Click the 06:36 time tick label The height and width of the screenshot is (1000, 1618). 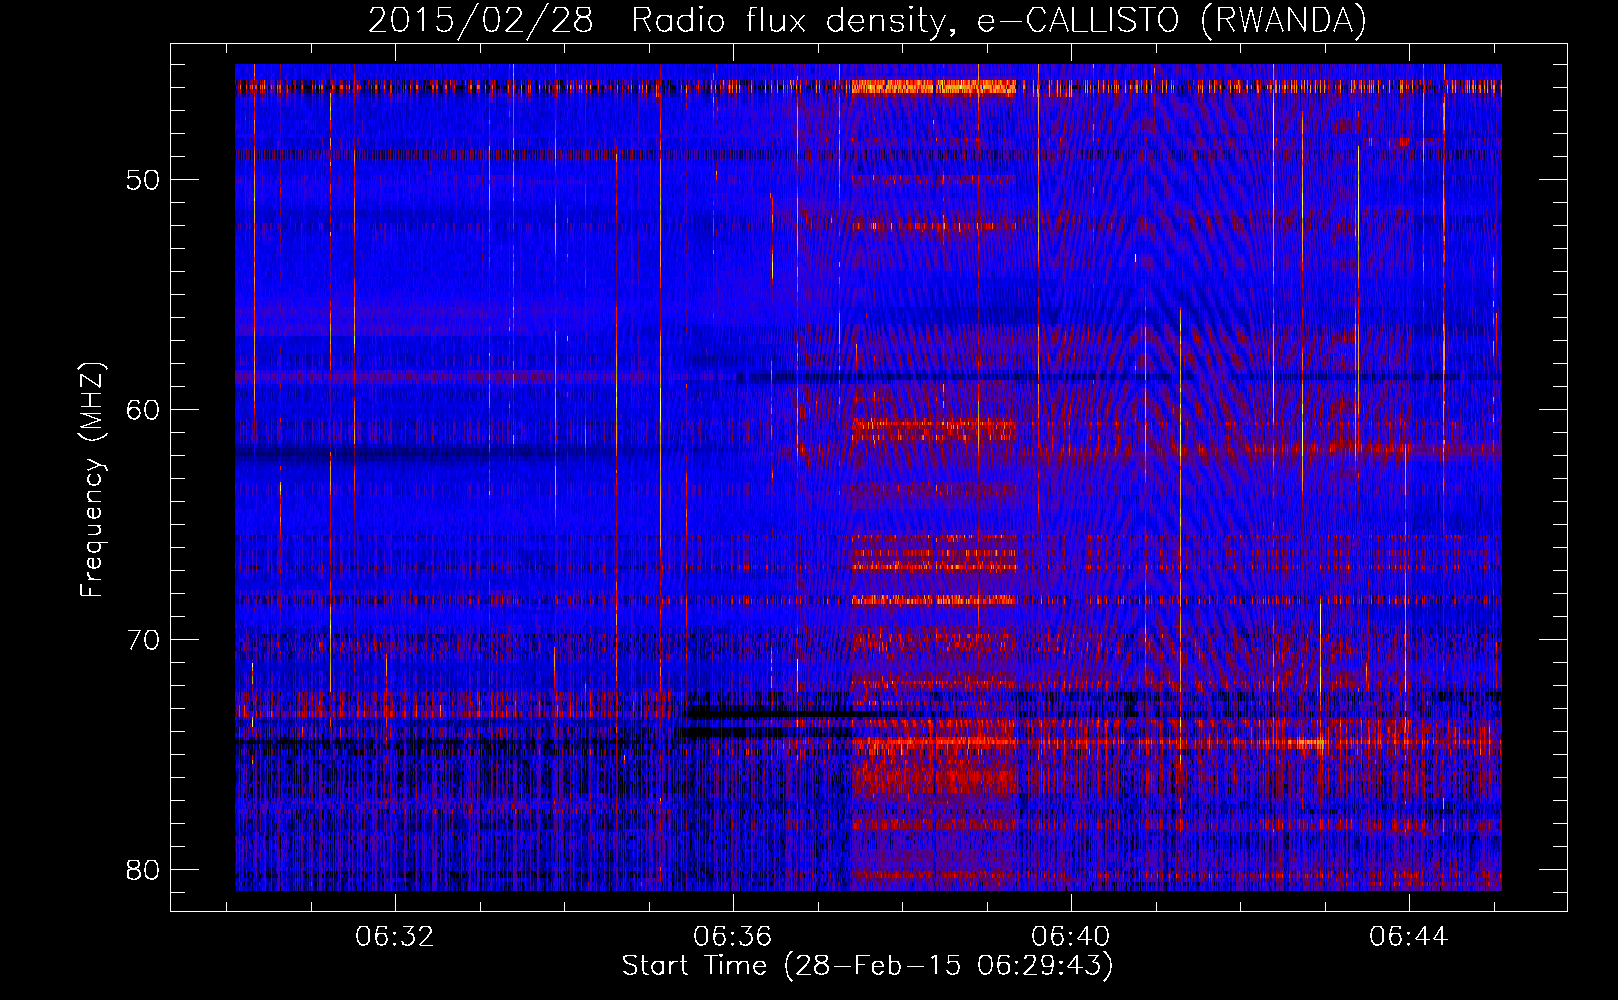click(733, 937)
